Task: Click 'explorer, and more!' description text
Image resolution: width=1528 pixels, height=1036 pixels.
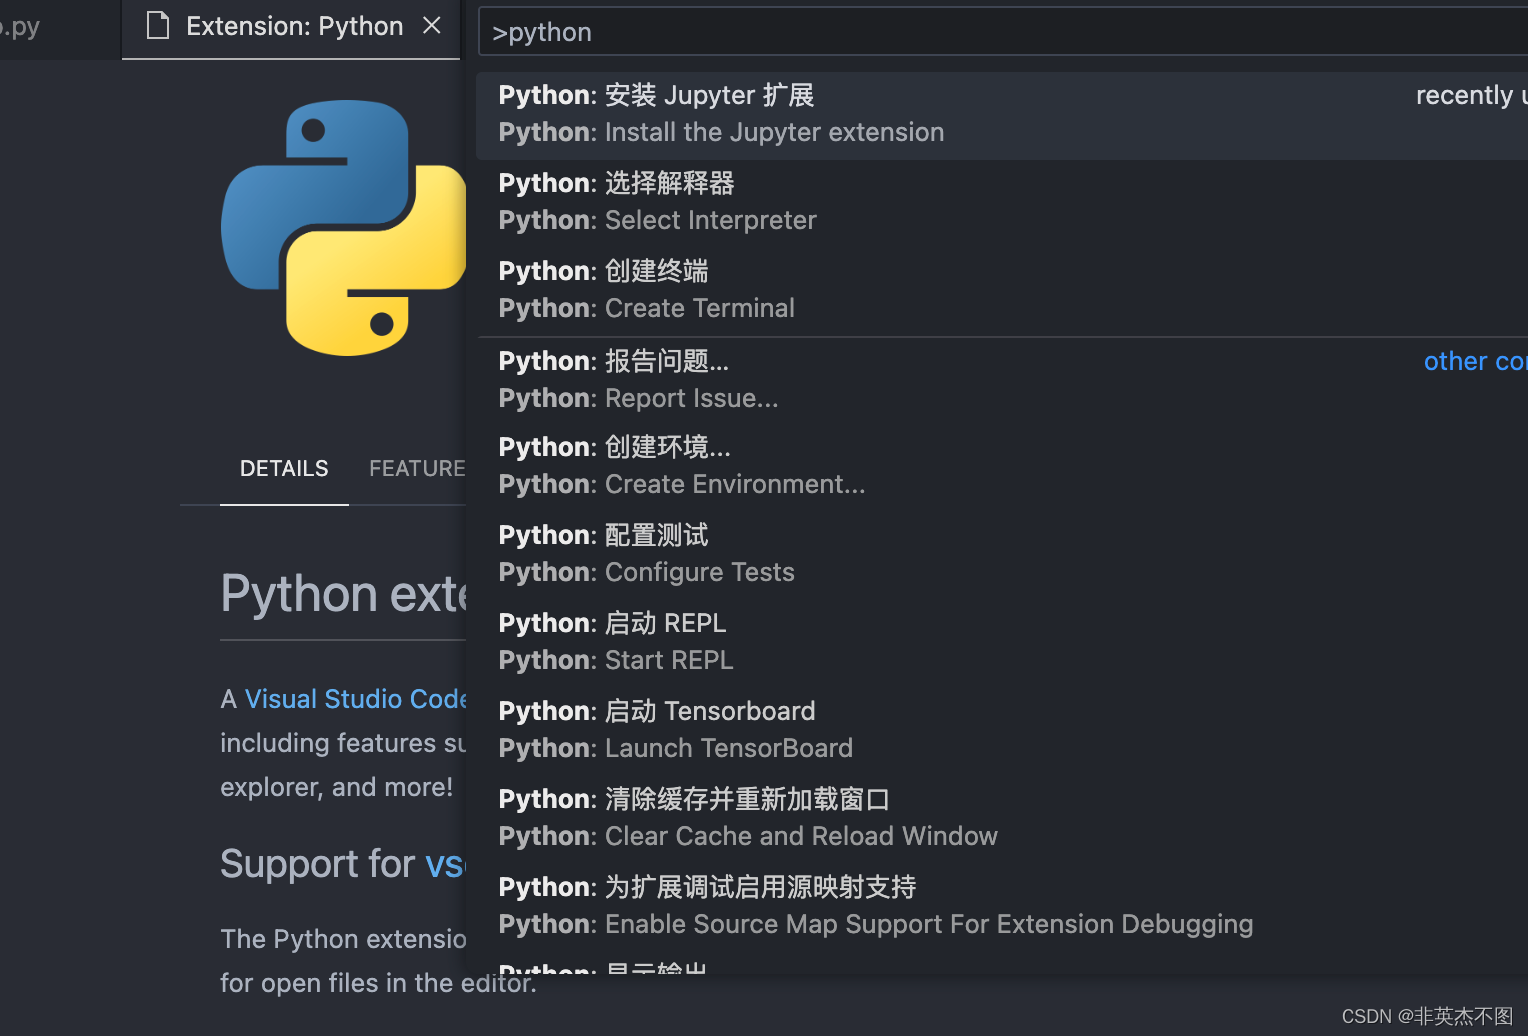Action: point(337,787)
